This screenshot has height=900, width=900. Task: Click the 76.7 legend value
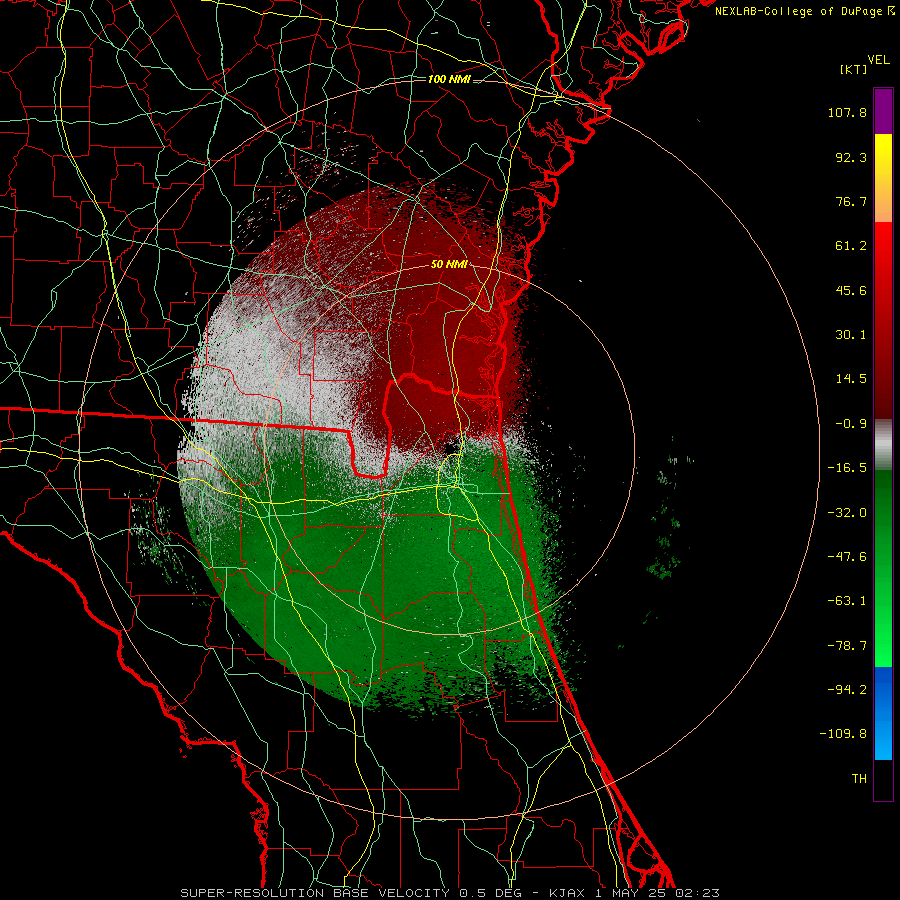tap(851, 201)
